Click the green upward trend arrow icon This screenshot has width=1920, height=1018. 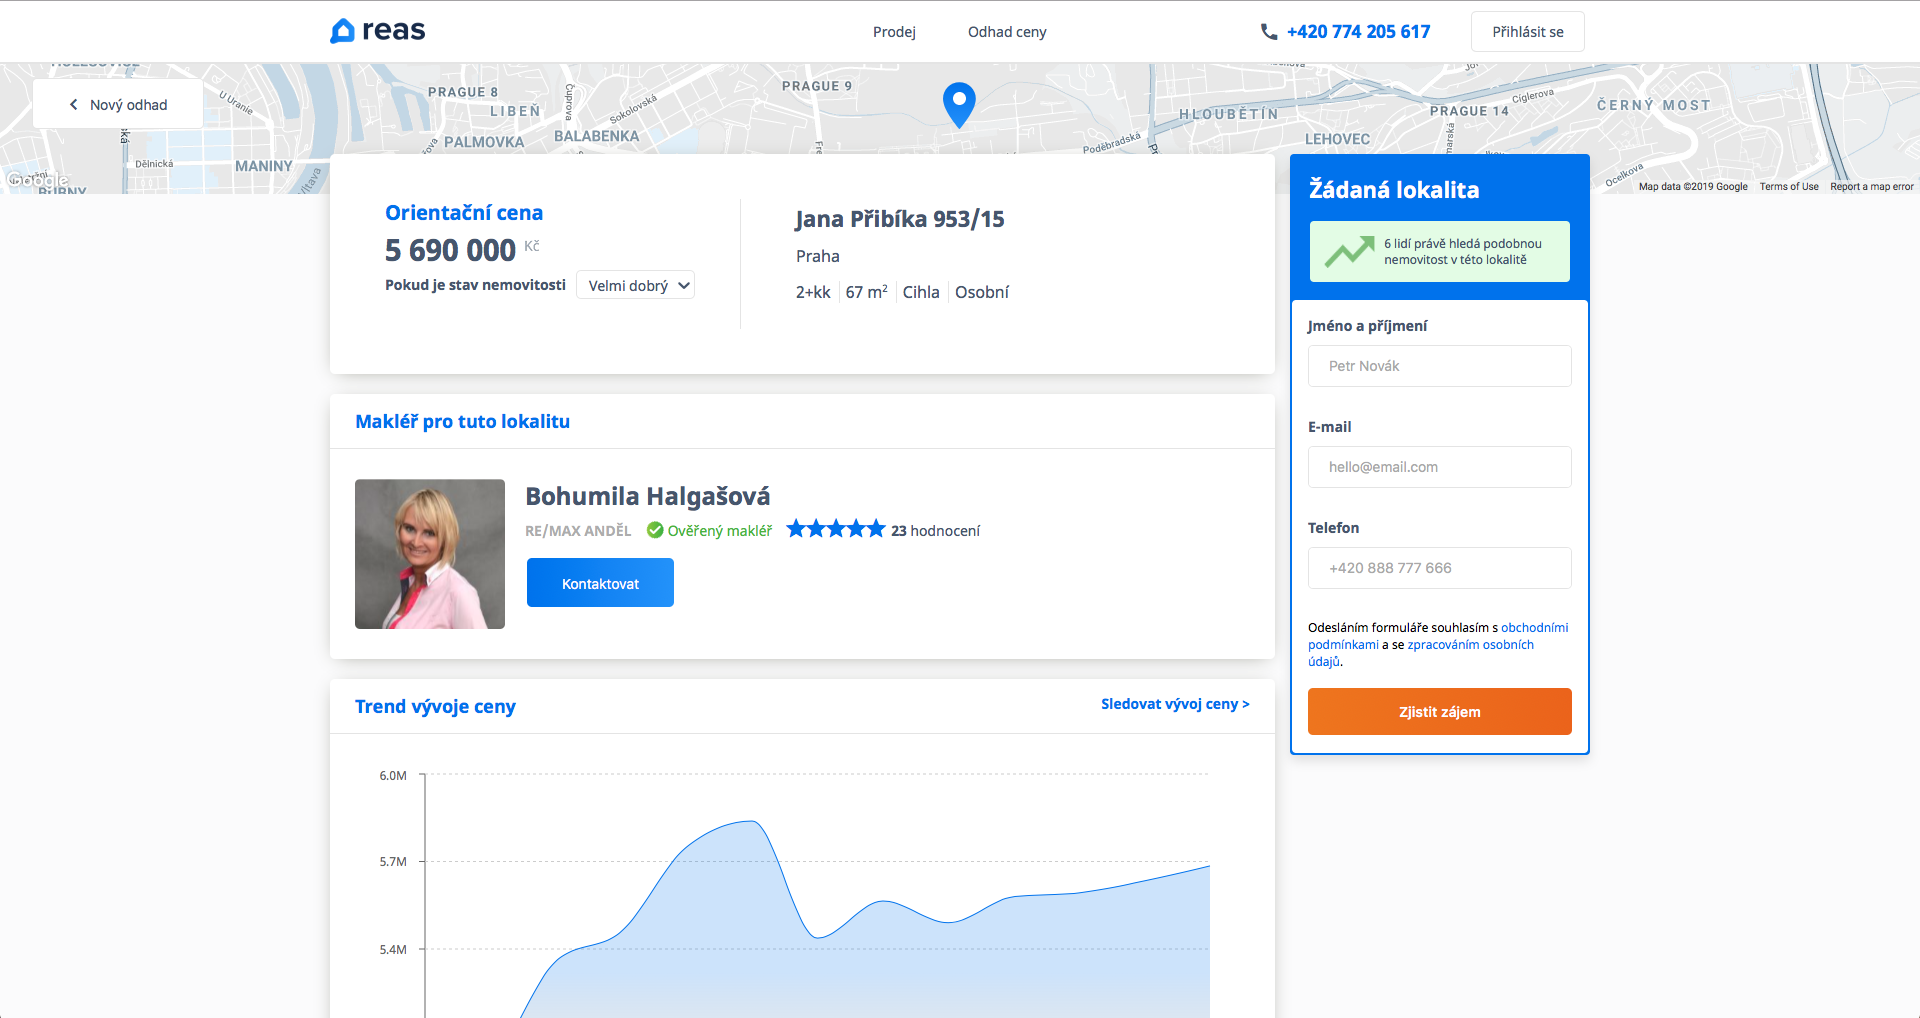(x=1349, y=251)
